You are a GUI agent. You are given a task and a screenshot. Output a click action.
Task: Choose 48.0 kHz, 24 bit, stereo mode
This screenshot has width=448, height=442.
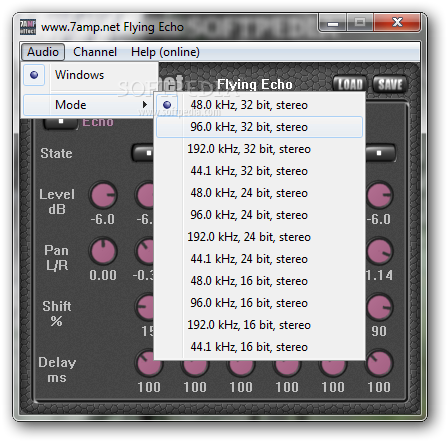tap(259, 193)
